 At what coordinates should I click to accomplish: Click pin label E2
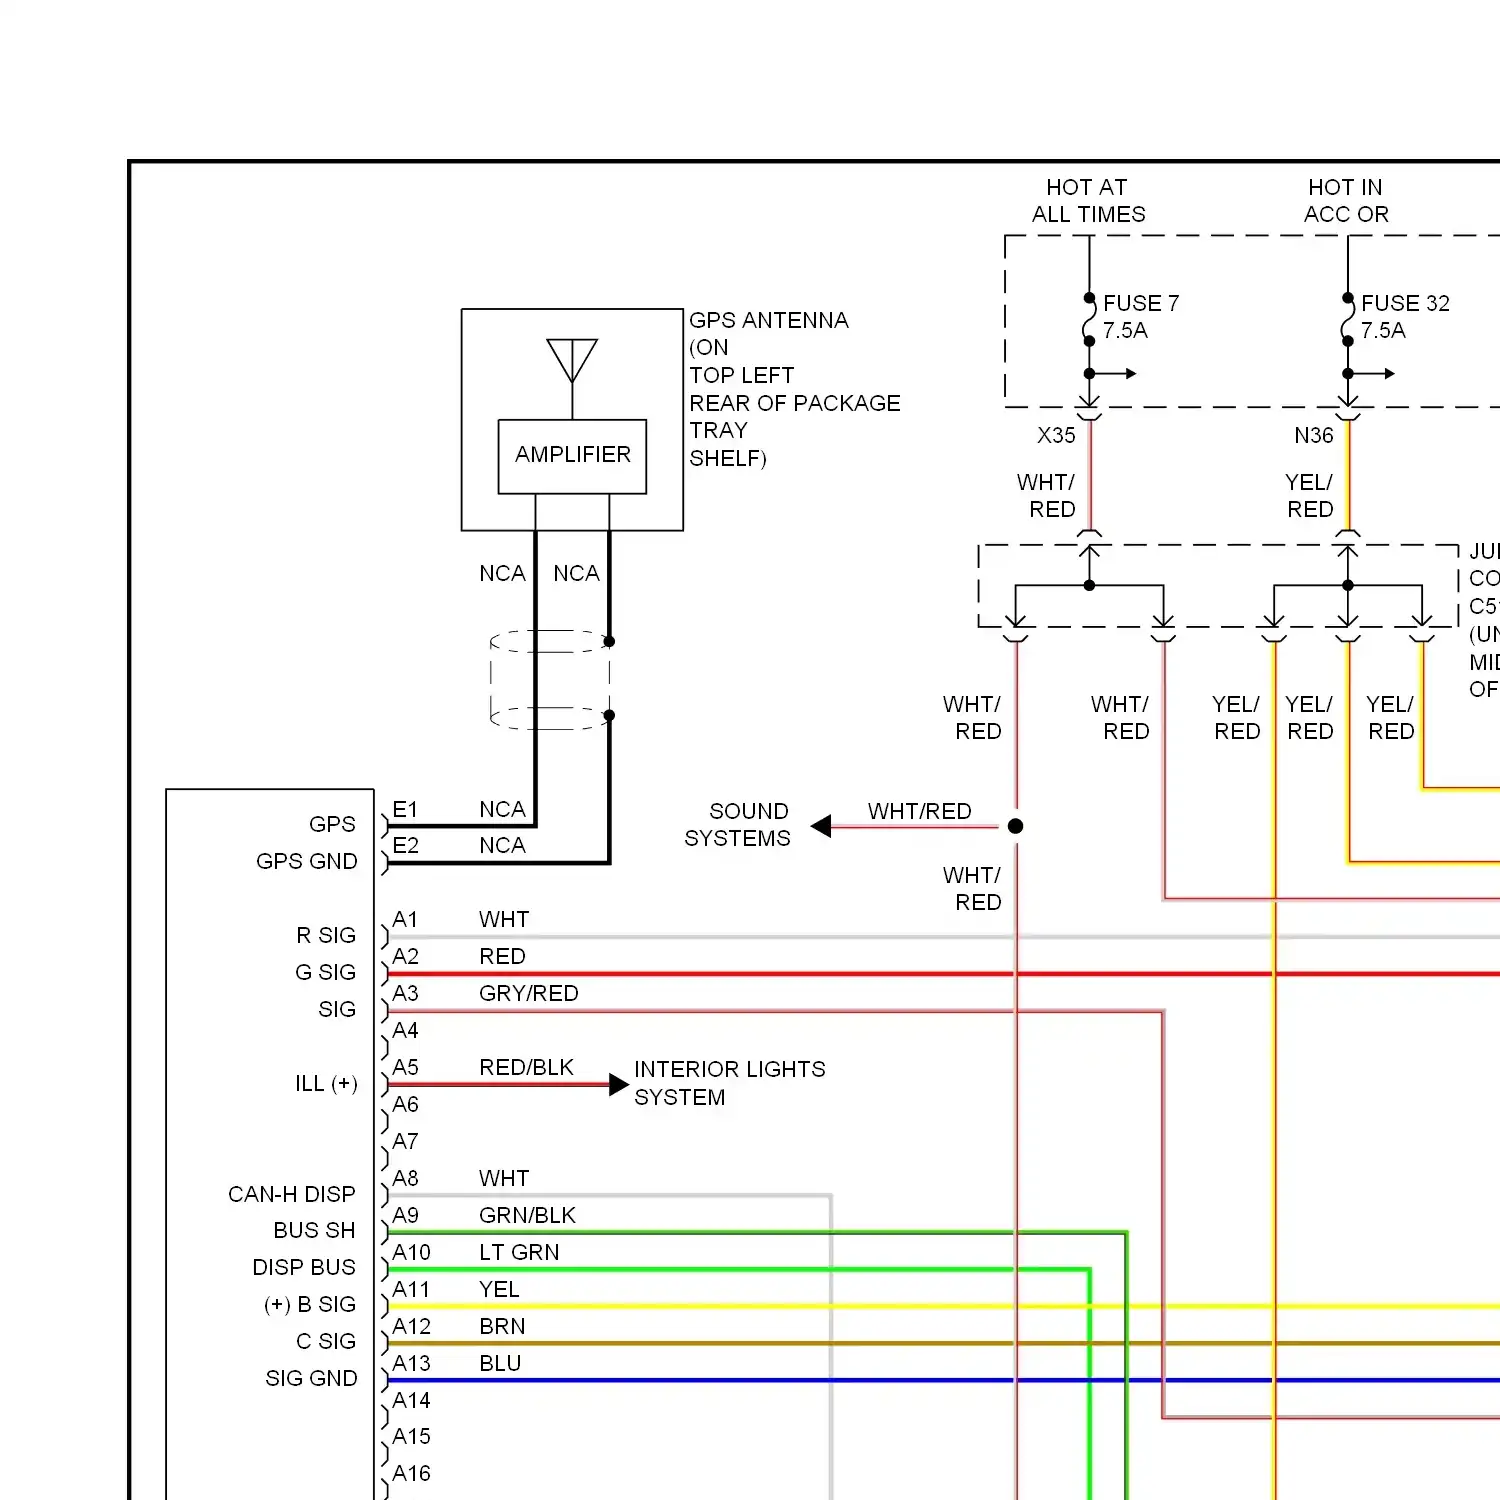tap(405, 846)
